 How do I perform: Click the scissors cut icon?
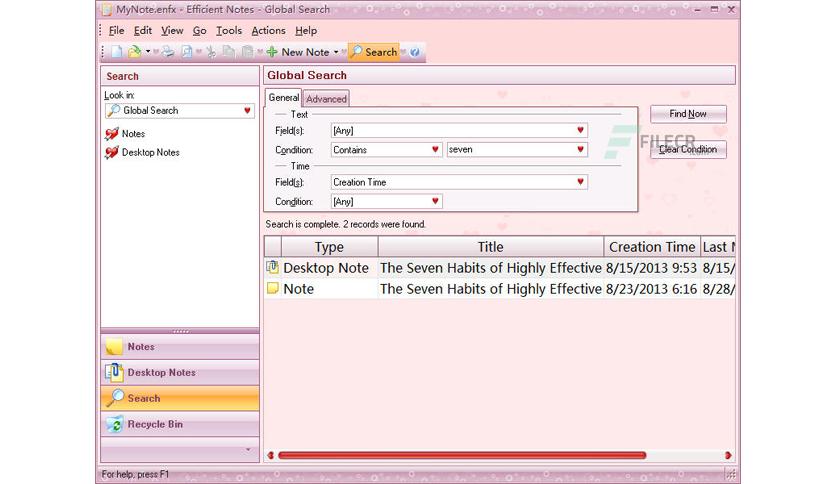click(x=211, y=52)
